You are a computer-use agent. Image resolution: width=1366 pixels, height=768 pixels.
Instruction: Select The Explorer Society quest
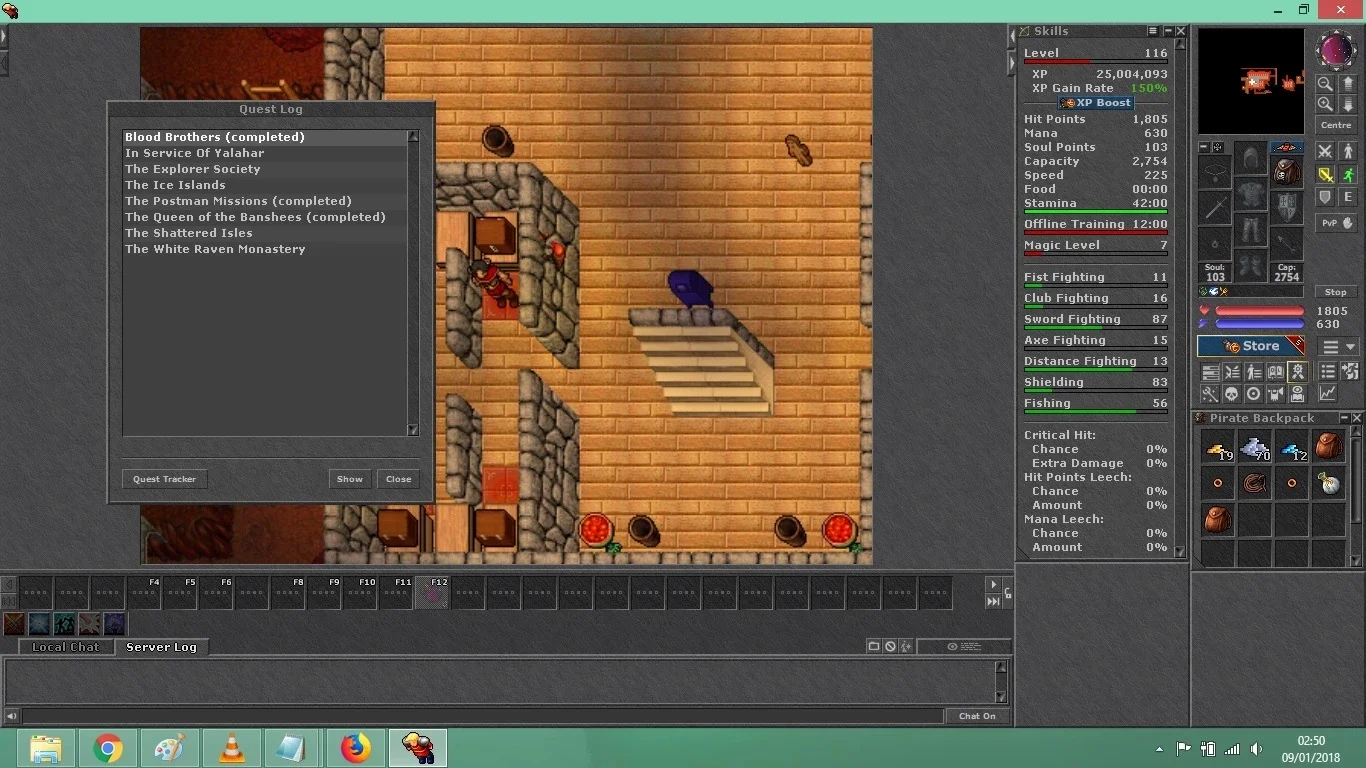coord(265,169)
